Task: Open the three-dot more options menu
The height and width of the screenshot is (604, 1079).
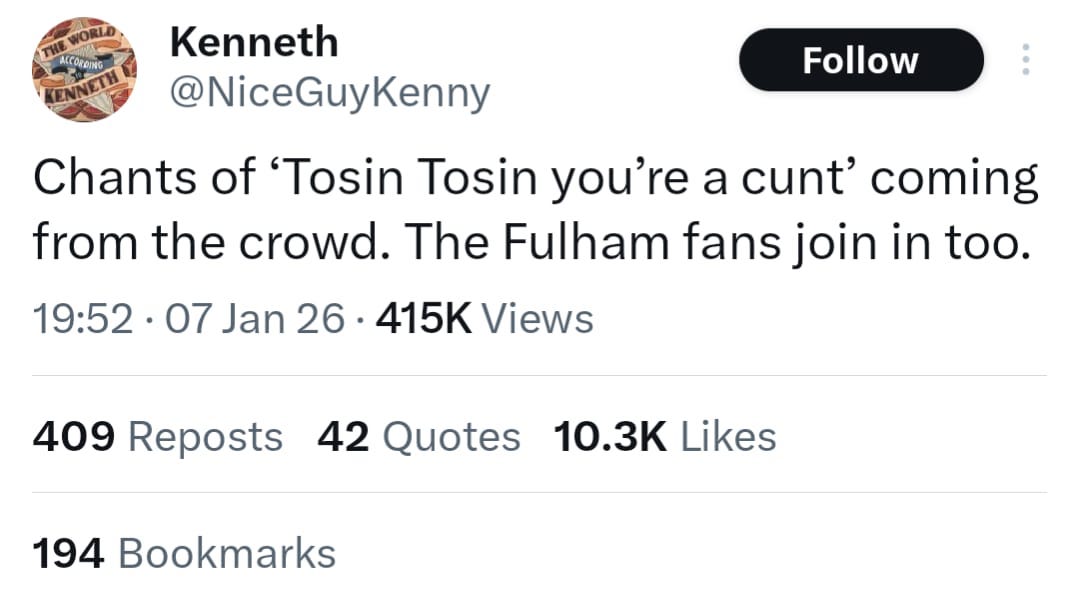Action: [x=1024, y=61]
